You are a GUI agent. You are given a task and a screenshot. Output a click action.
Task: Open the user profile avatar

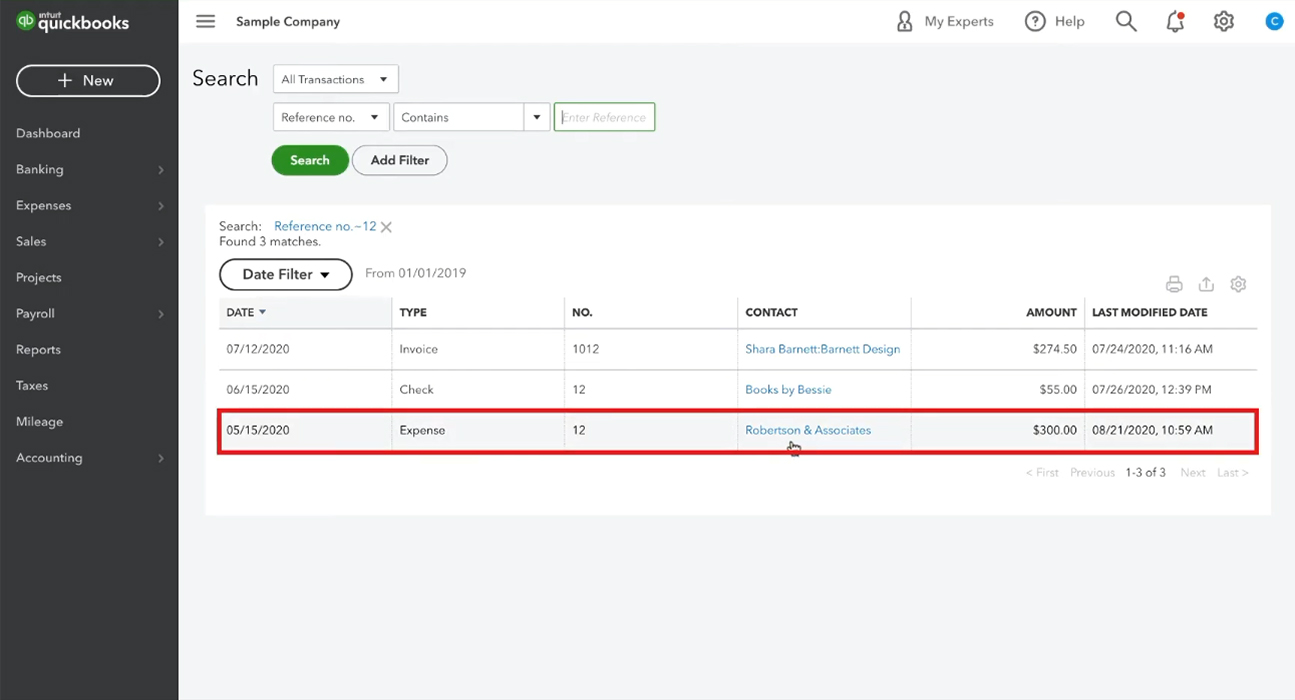[1273, 21]
